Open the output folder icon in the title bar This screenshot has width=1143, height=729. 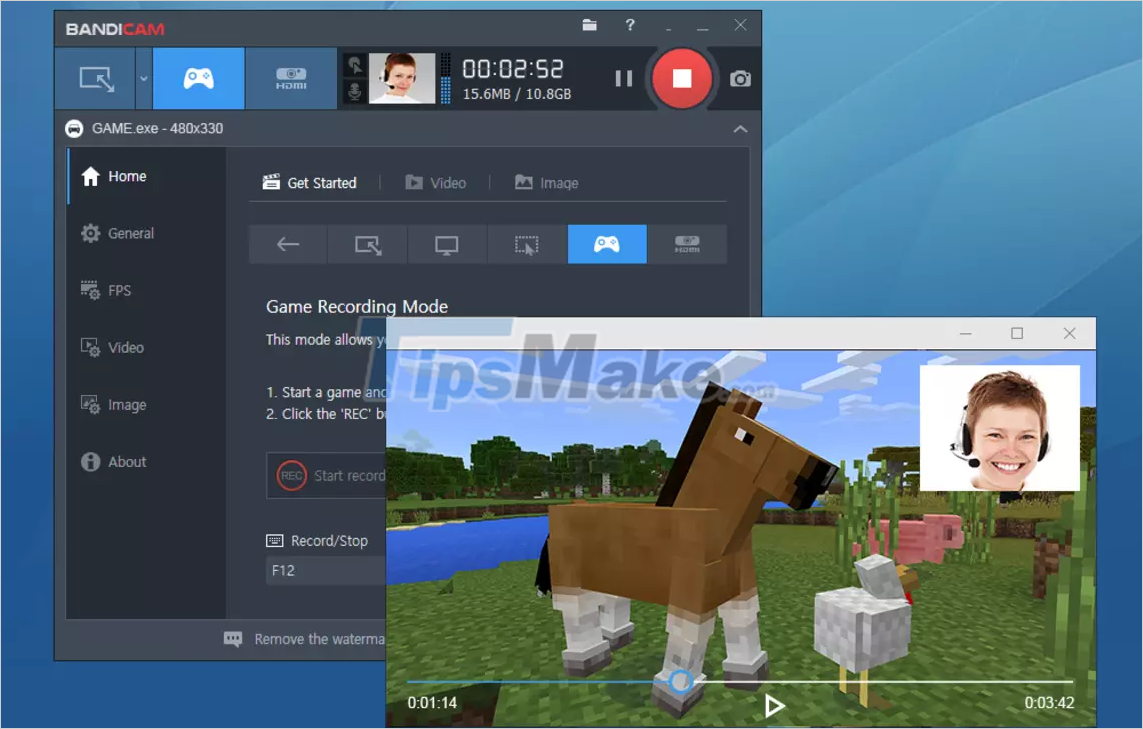click(589, 27)
